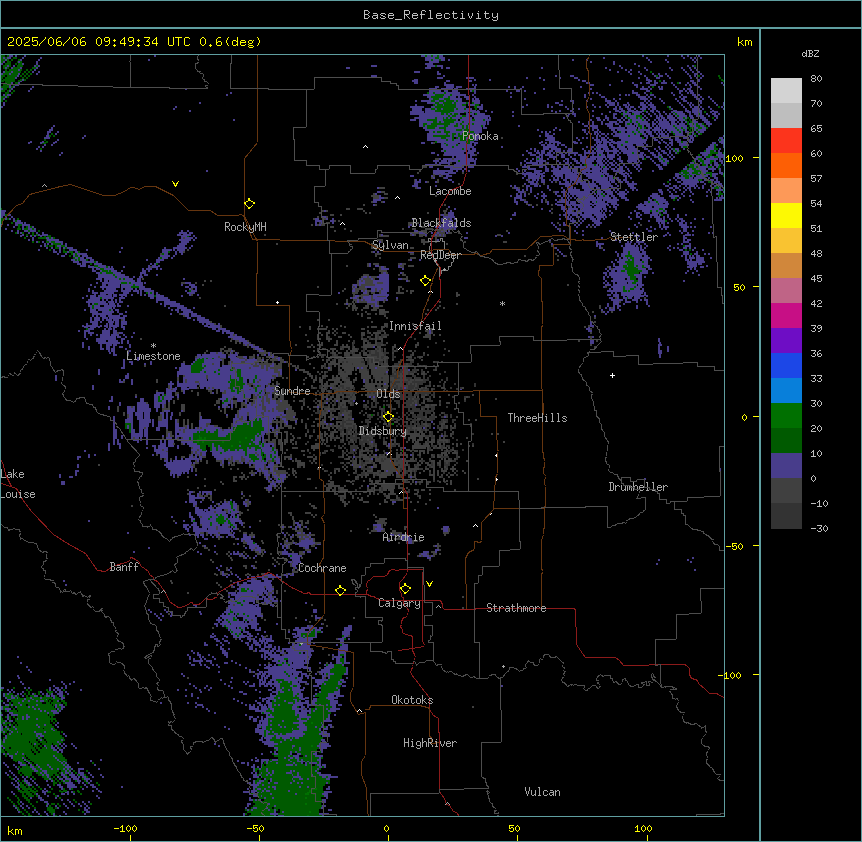Click the Stettler city label

[x=634, y=237]
